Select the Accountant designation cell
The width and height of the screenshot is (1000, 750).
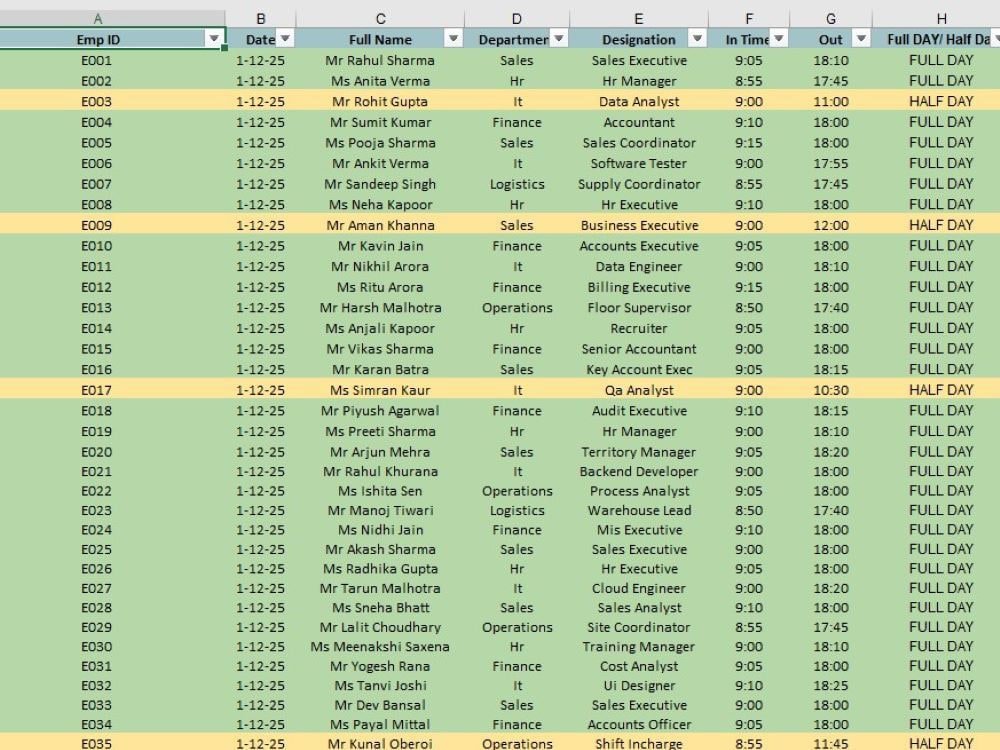(638, 122)
